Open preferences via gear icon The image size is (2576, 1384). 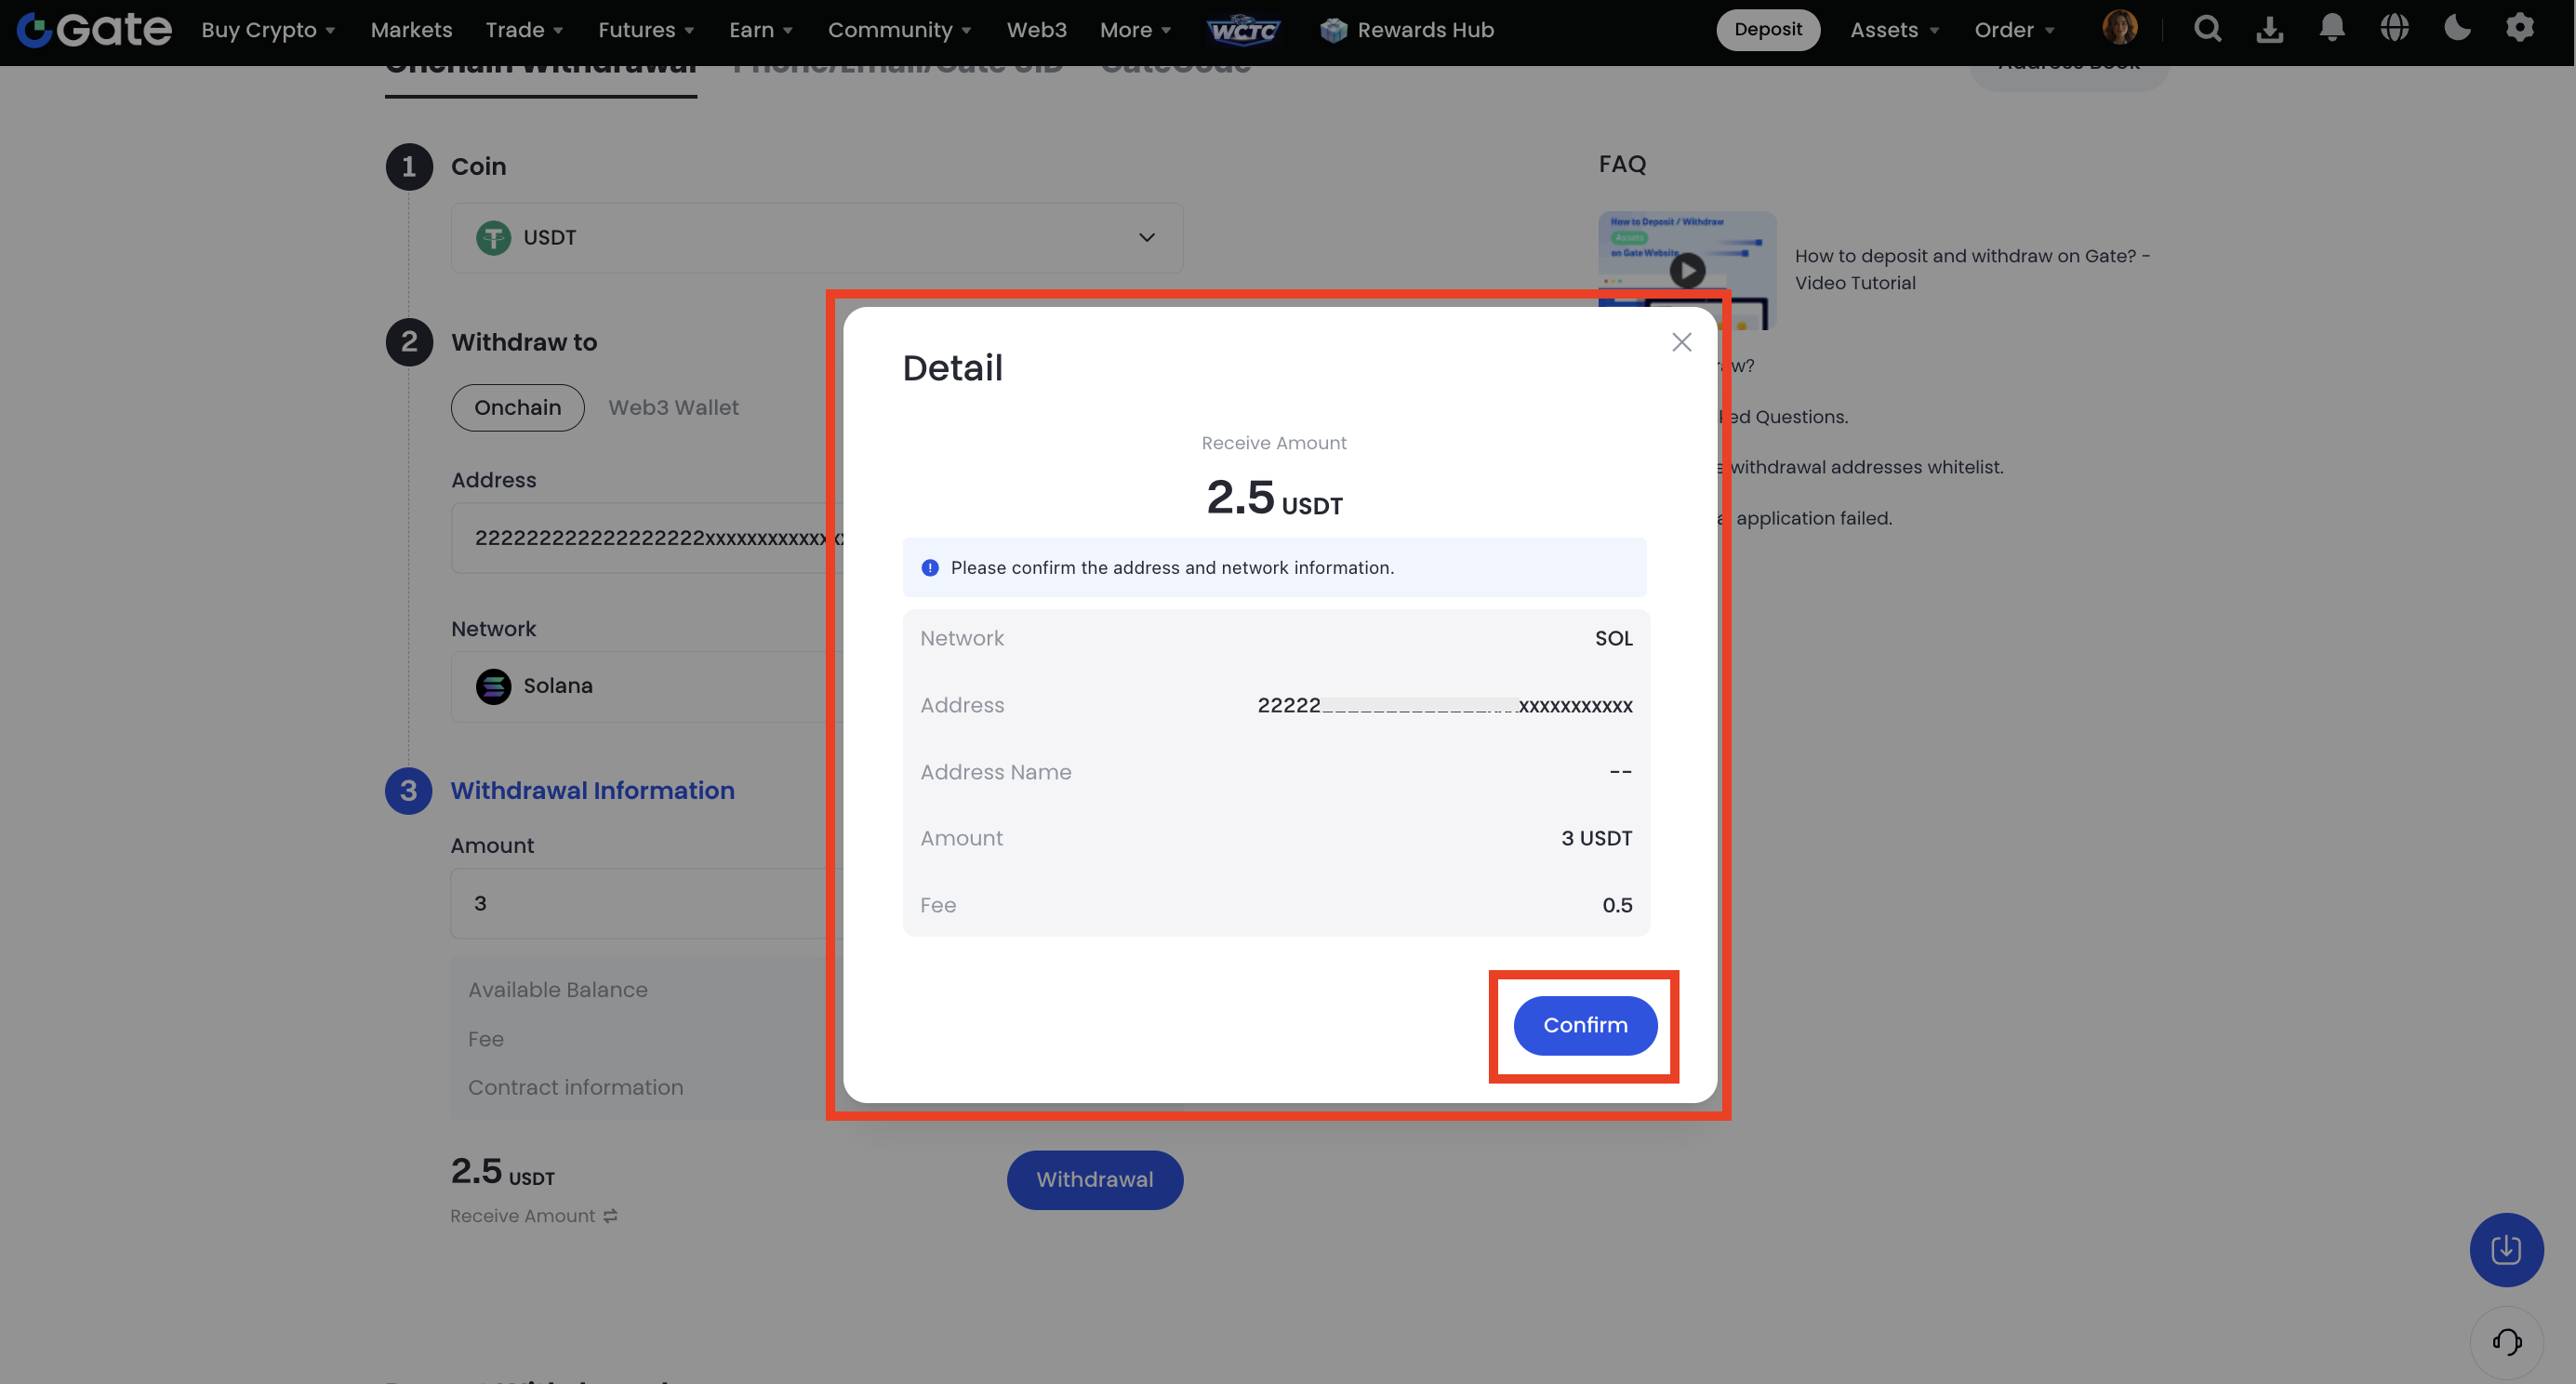point(2520,29)
